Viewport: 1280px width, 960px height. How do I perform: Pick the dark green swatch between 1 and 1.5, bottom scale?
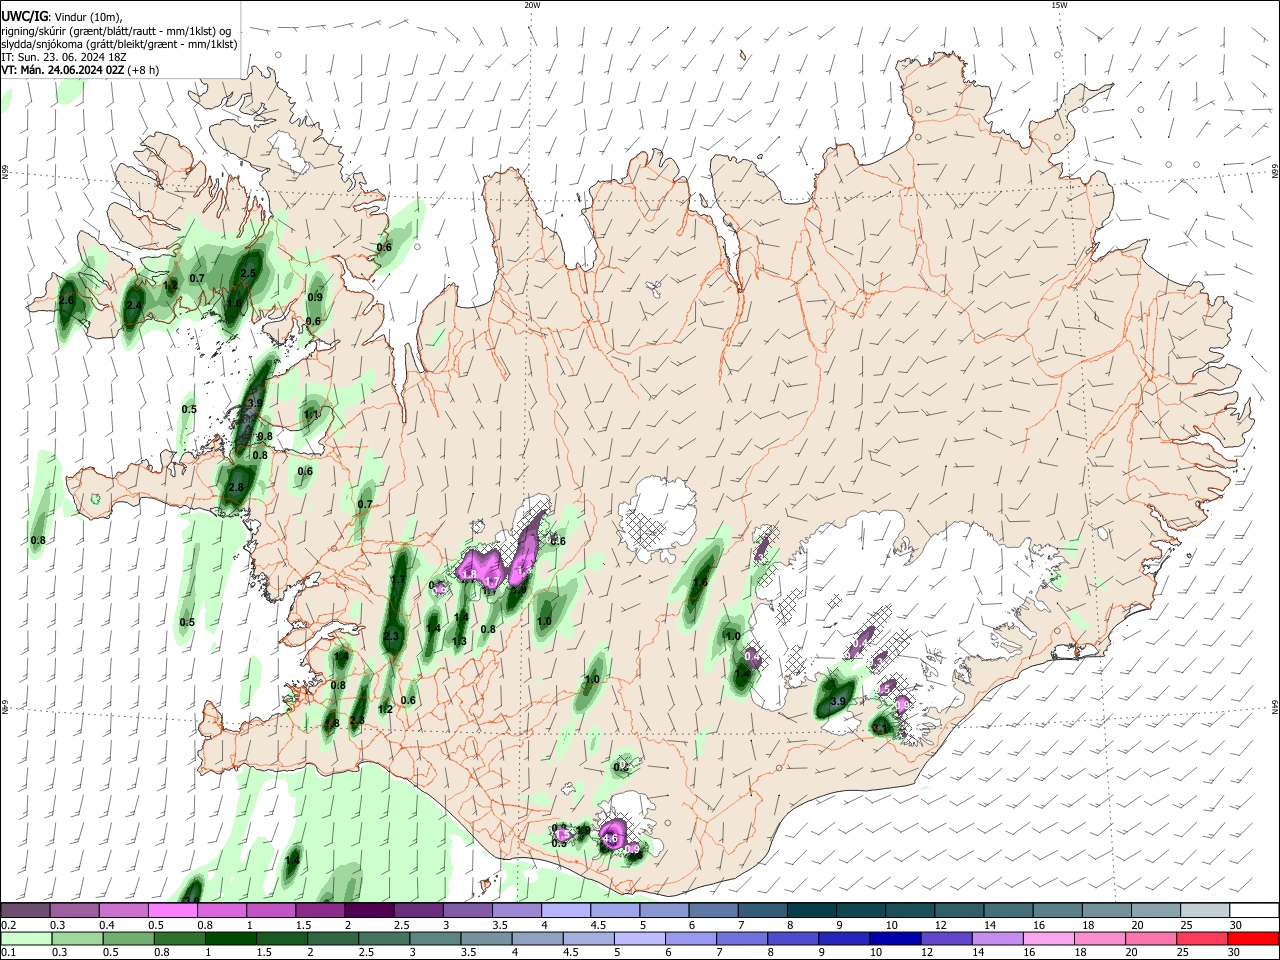(230, 938)
